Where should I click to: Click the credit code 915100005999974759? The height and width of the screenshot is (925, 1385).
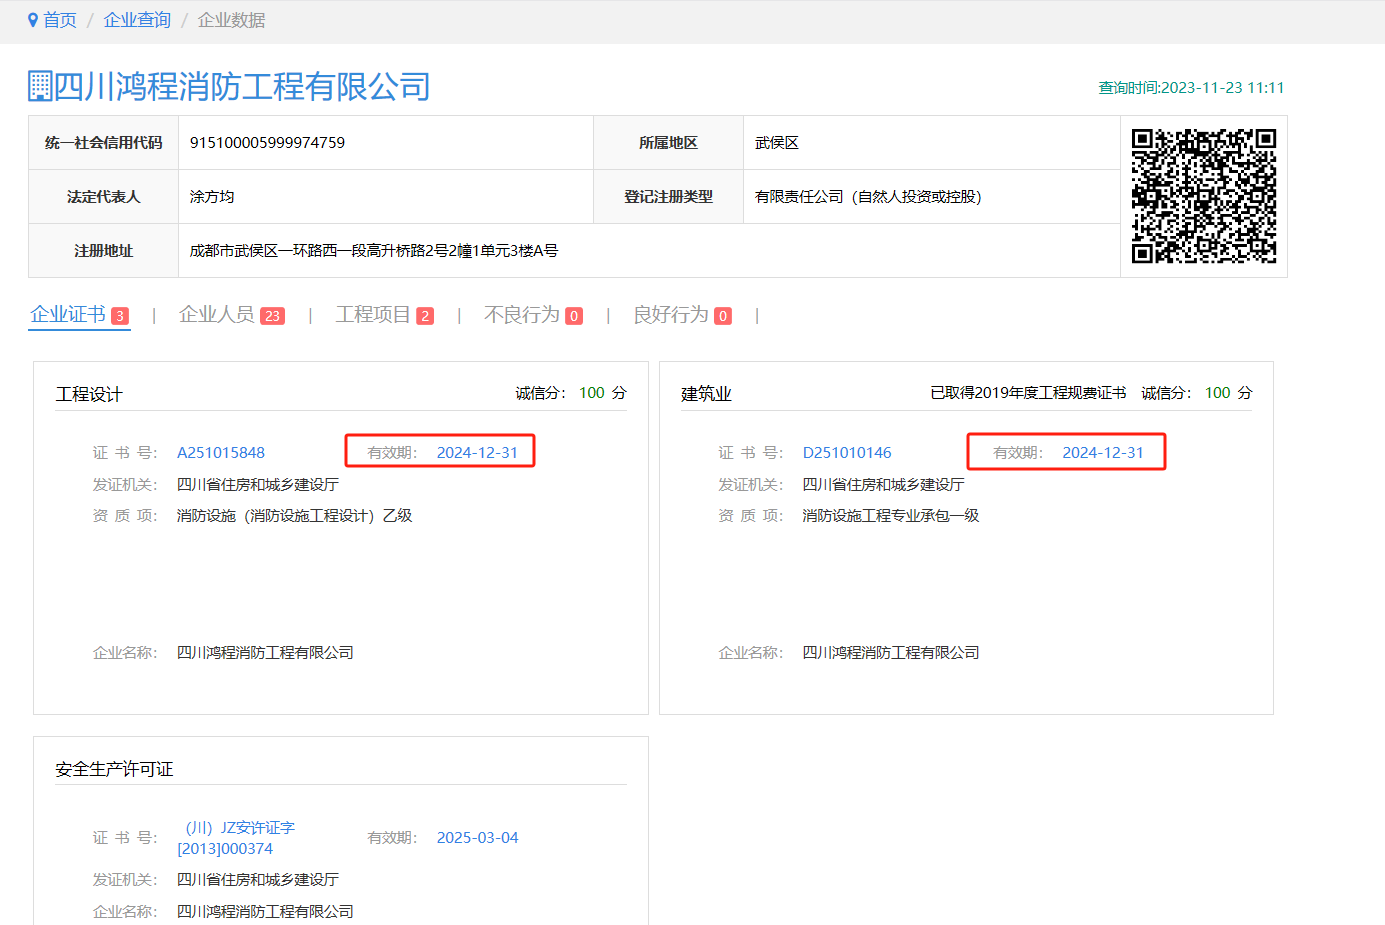(267, 143)
